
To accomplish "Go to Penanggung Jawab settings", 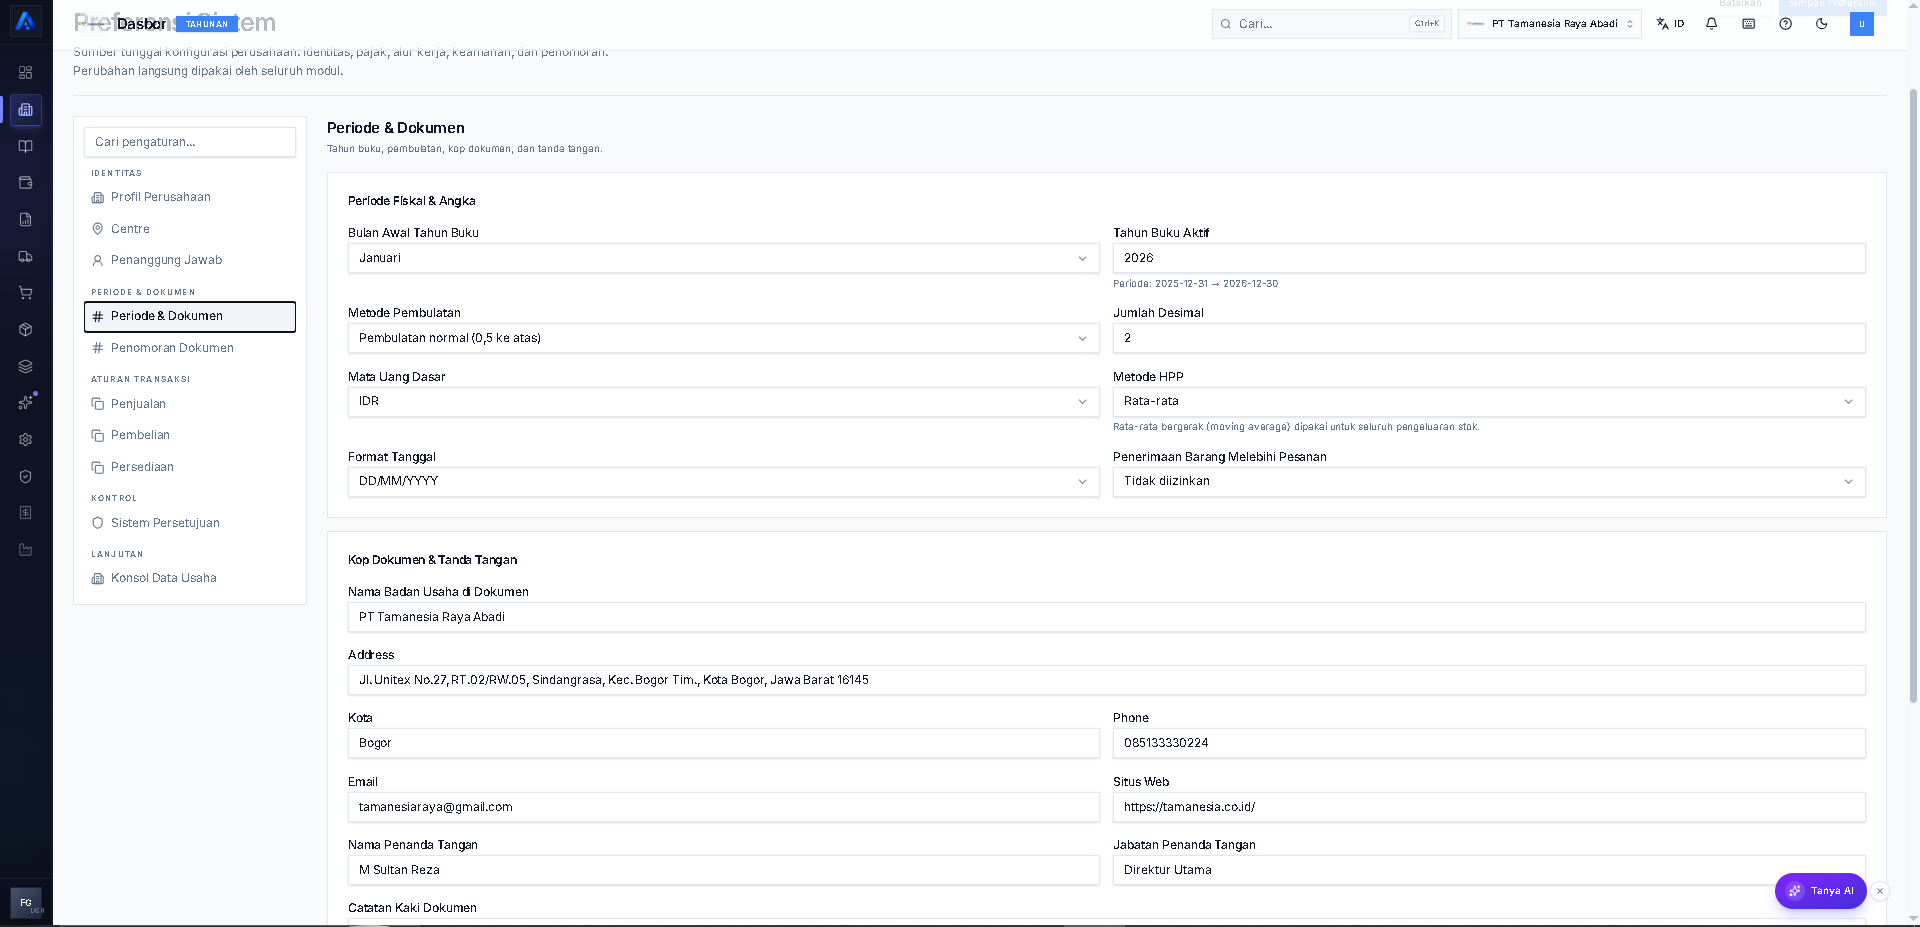I will (190, 260).
